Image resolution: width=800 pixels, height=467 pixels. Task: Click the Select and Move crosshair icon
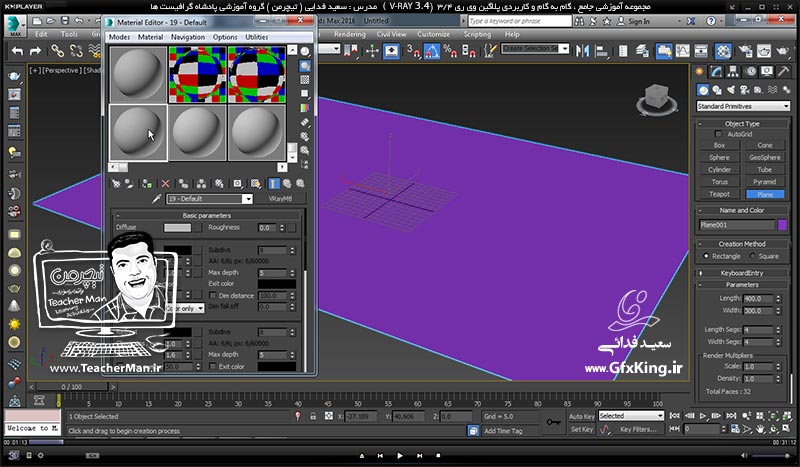tap(372, 51)
